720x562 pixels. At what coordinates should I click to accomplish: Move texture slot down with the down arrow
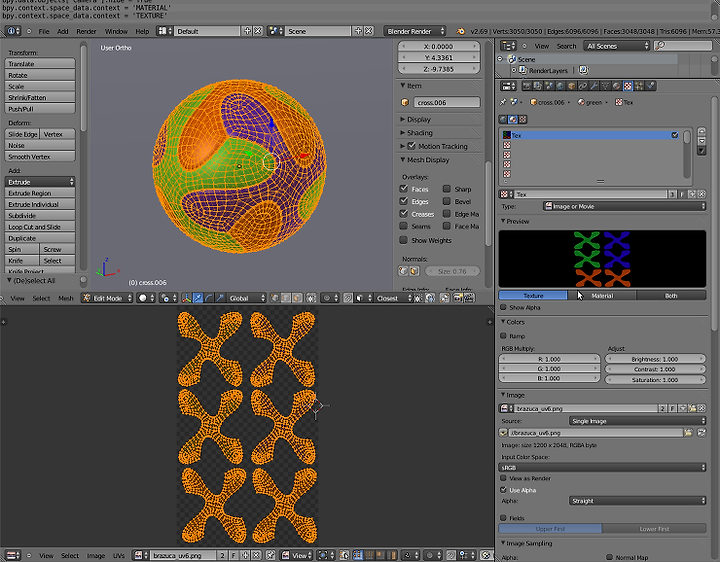coord(702,140)
